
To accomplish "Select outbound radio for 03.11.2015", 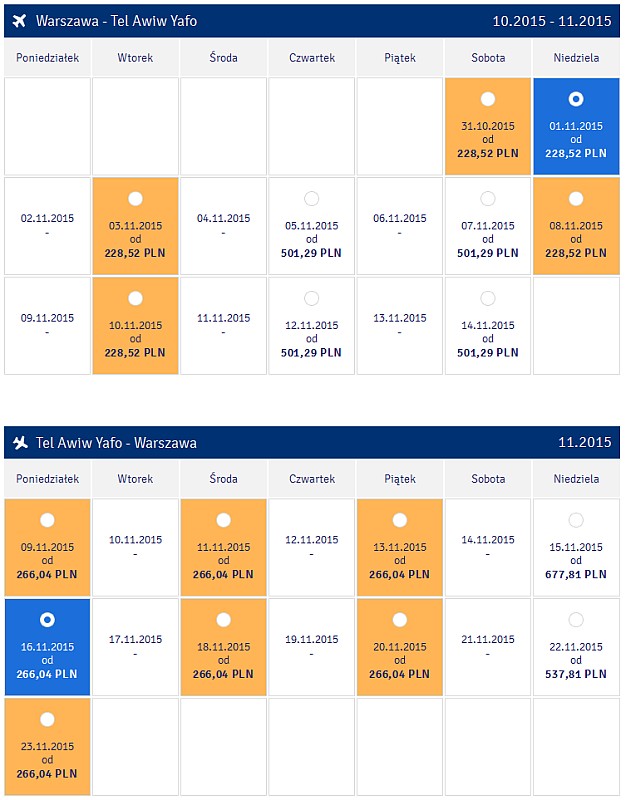I will (x=135, y=198).
